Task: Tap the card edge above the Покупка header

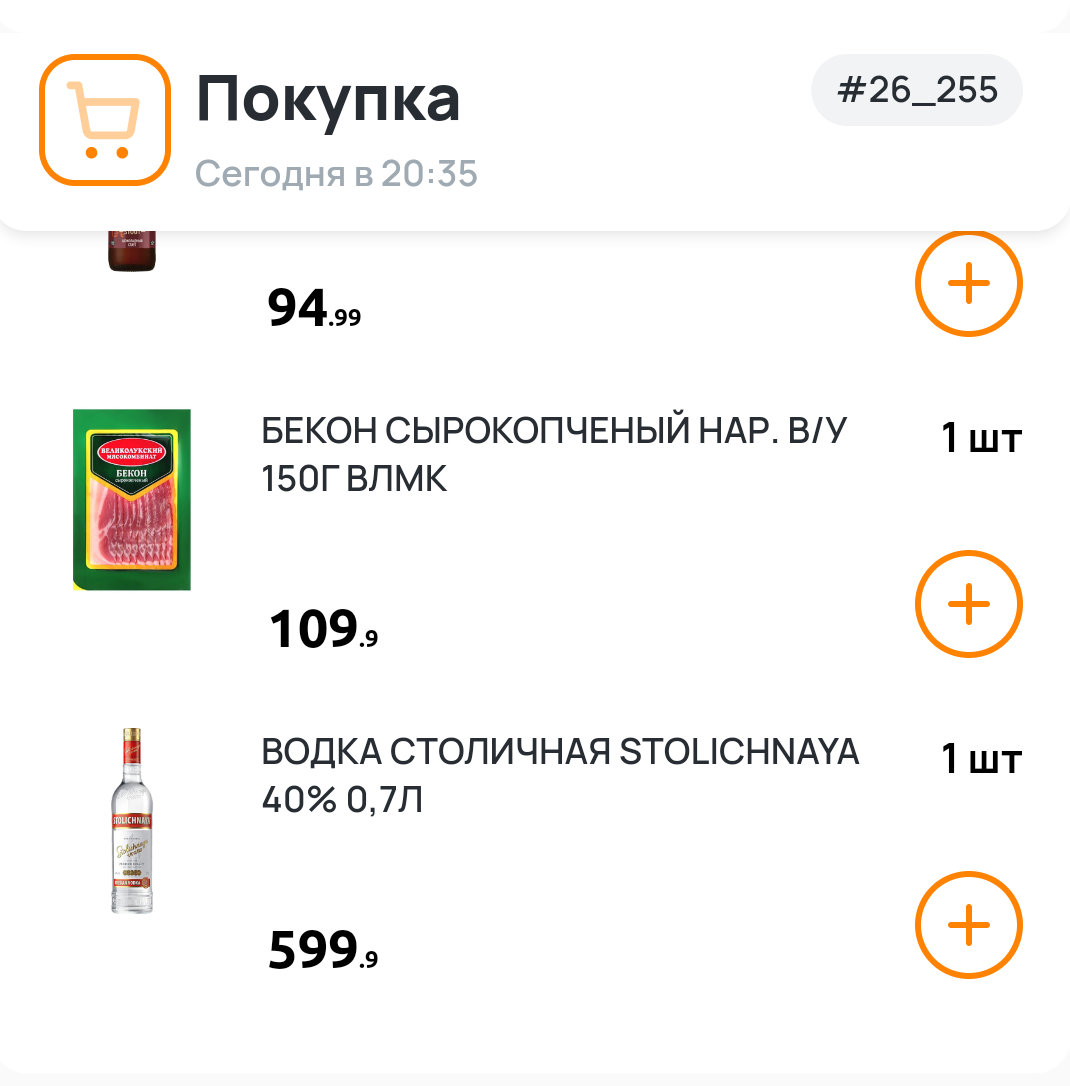Action: point(535,12)
